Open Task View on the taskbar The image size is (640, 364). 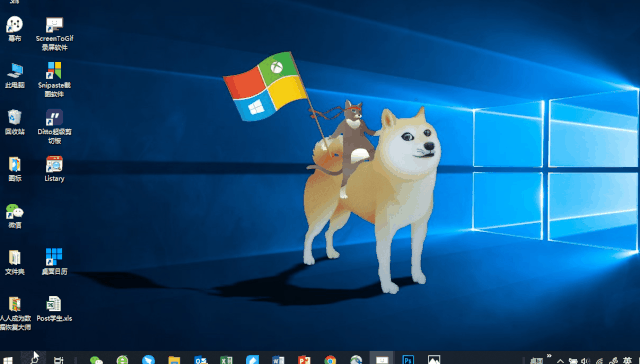point(59,360)
